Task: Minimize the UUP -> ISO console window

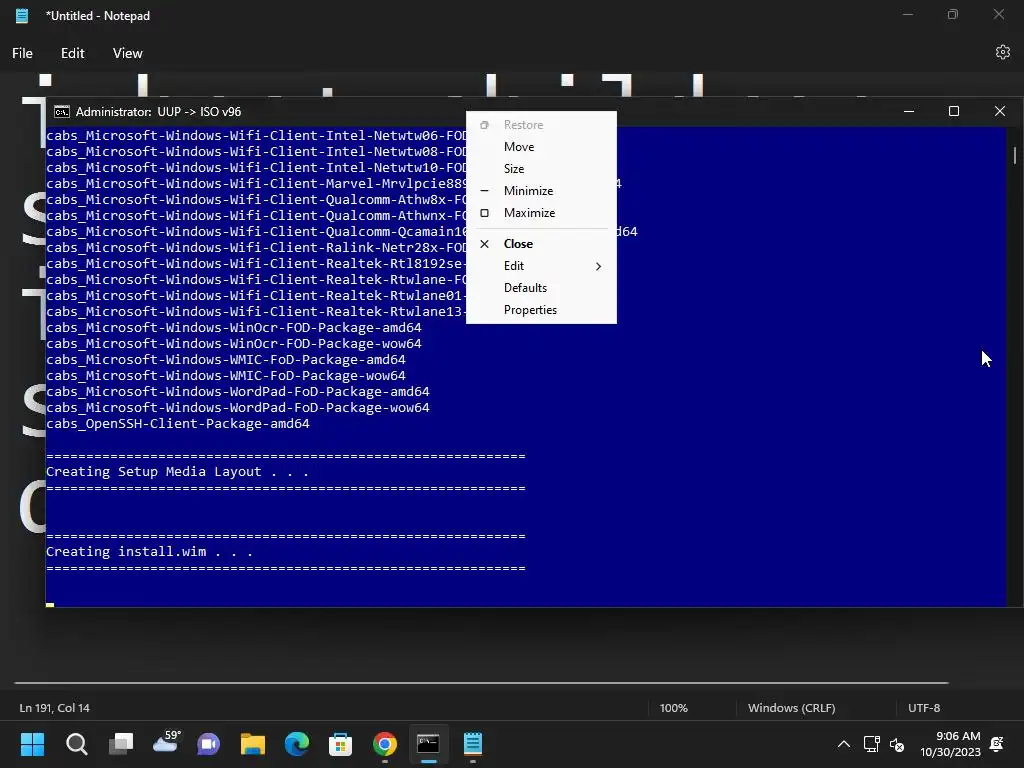Action: pos(908,111)
